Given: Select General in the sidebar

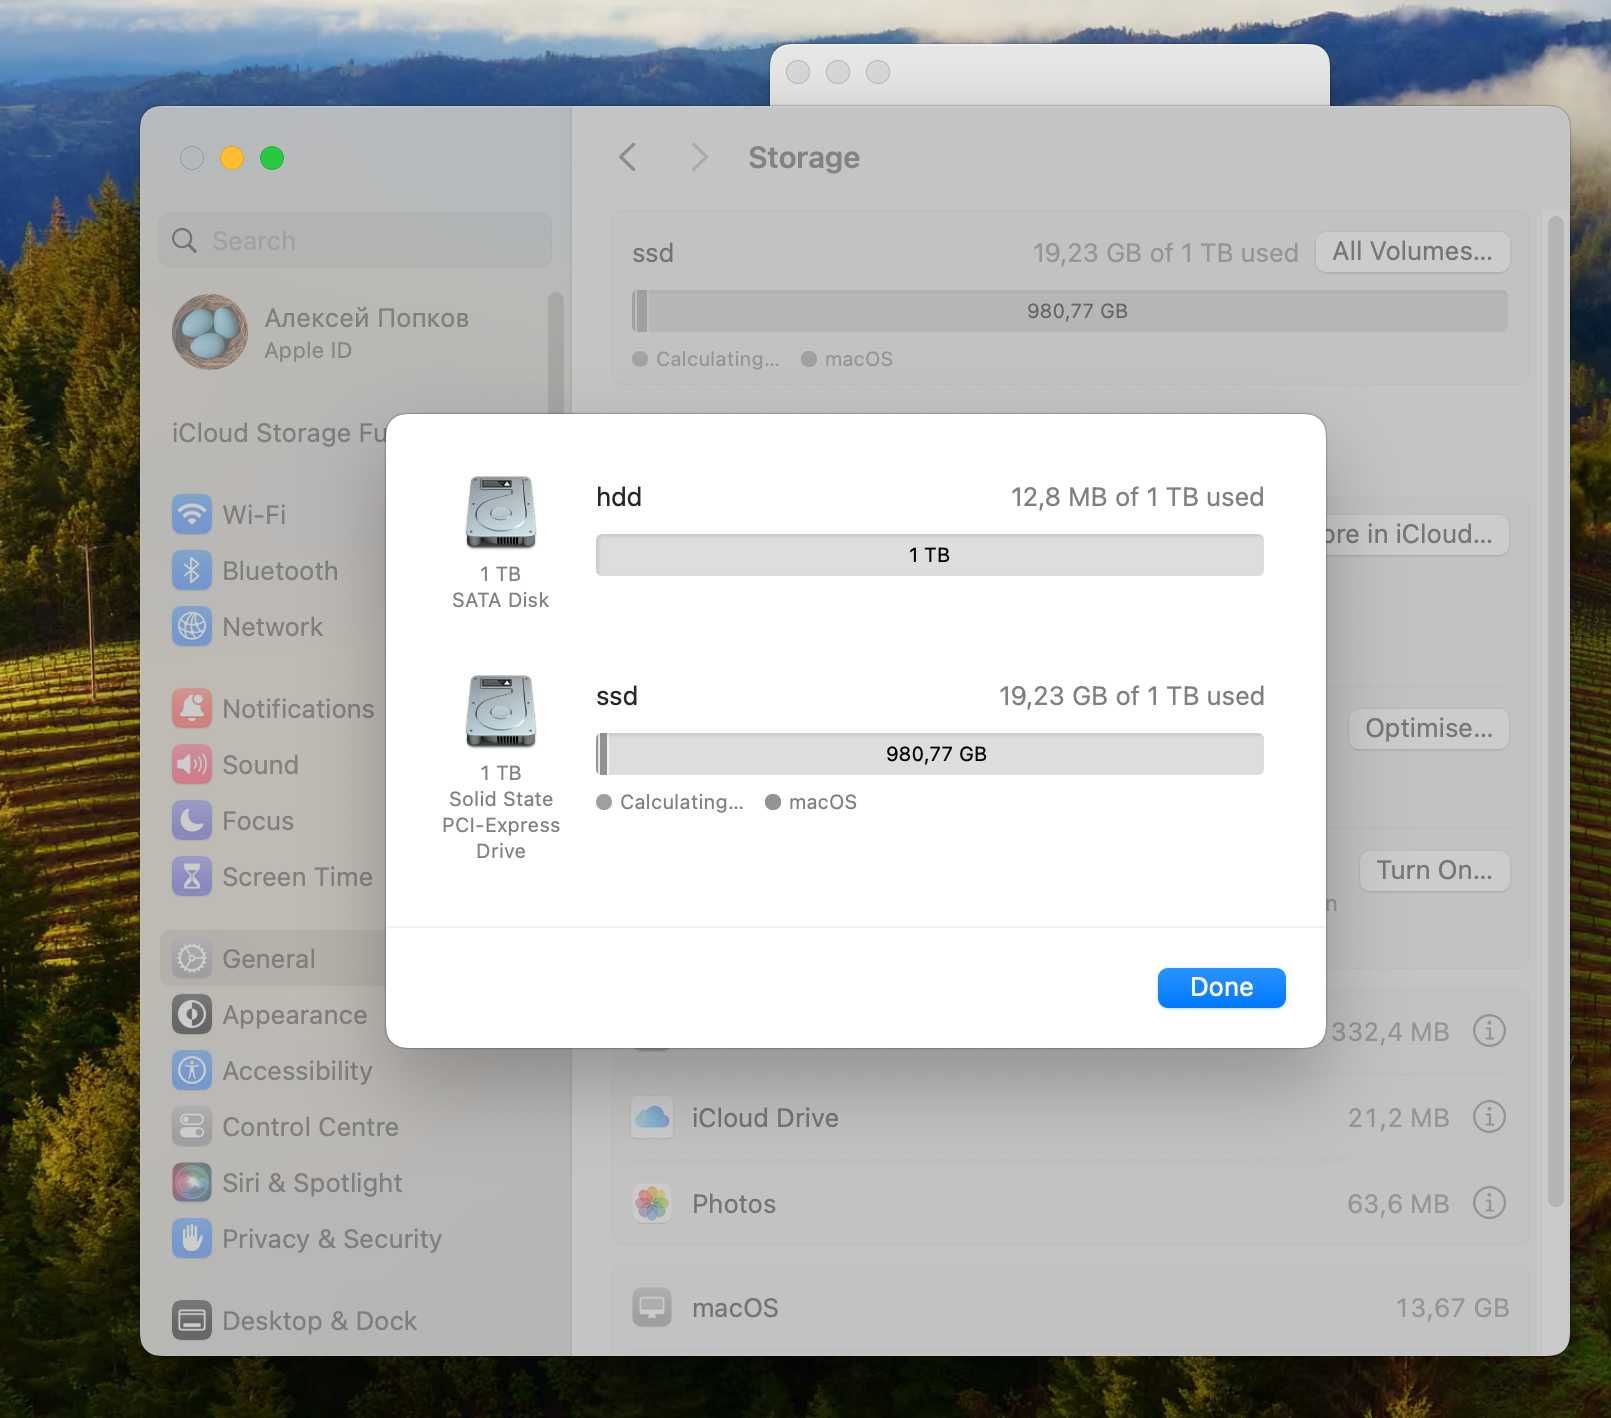Looking at the screenshot, I should [272, 959].
